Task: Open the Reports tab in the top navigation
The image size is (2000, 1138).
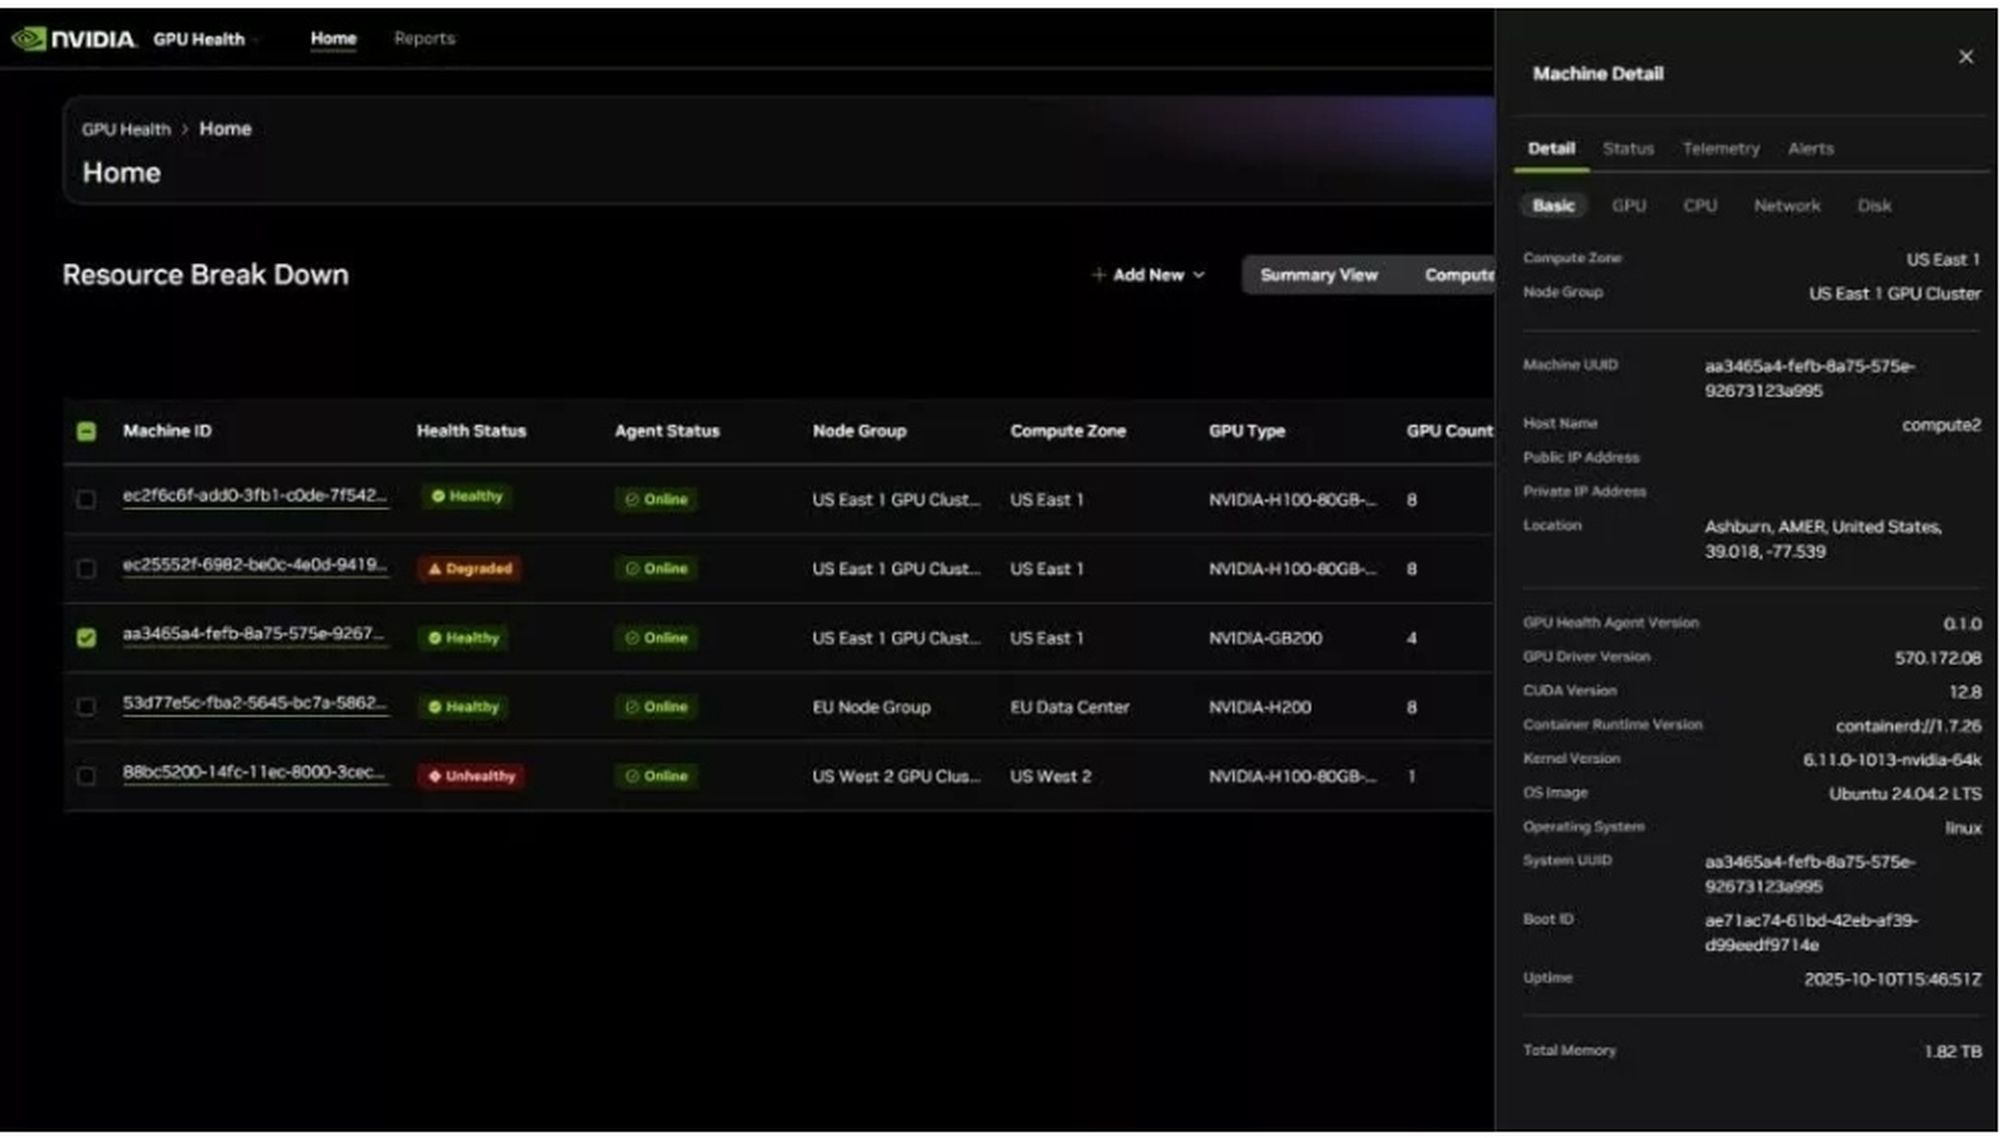Action: (x=424, y=39)
